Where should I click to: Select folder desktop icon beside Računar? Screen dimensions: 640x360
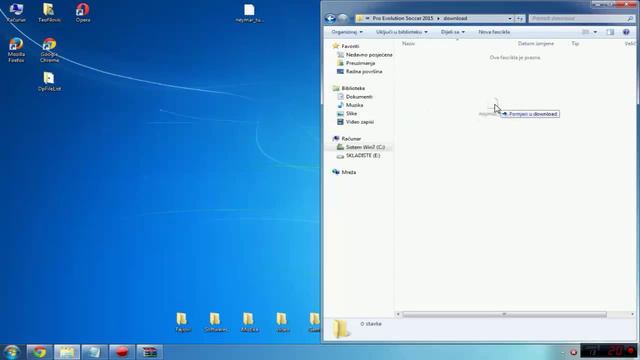pos(49,12)
